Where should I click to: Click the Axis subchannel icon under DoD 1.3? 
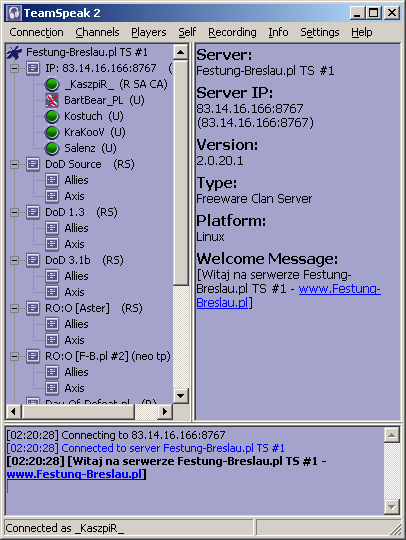coord(52,244)
